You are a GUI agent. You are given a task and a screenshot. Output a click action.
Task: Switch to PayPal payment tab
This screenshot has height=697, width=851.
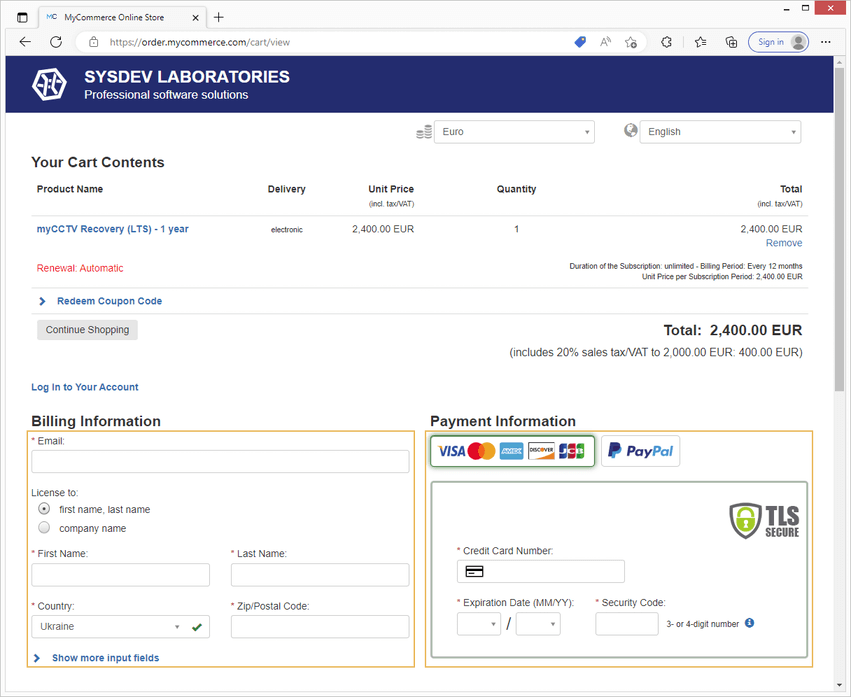click(640, 451)
